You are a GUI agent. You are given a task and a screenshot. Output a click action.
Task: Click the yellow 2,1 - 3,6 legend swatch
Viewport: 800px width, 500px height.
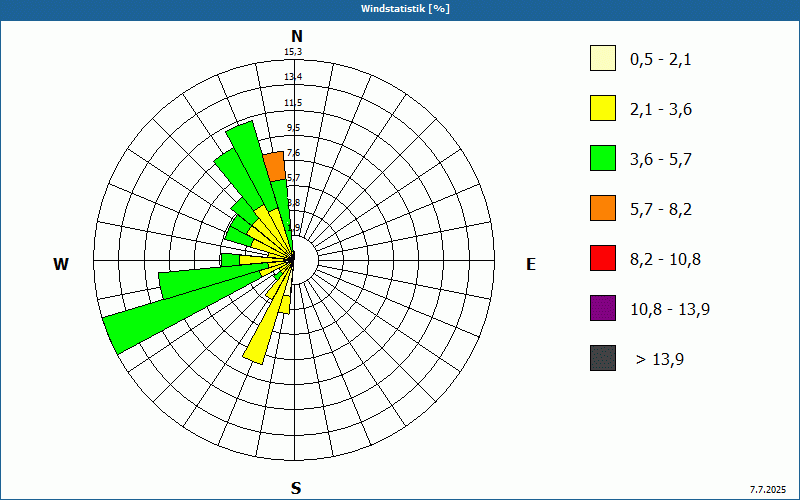[603, 108]
